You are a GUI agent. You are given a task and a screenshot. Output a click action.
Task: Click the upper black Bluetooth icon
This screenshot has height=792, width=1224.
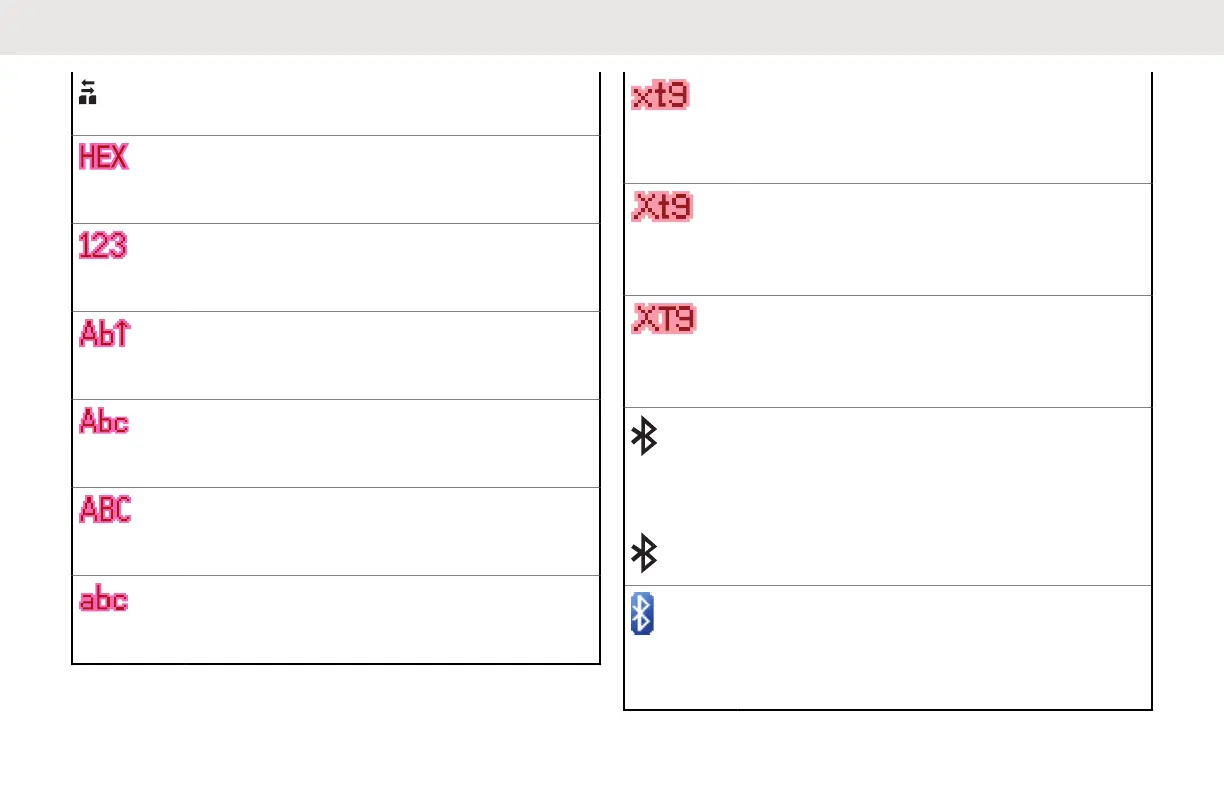[646, 438]
